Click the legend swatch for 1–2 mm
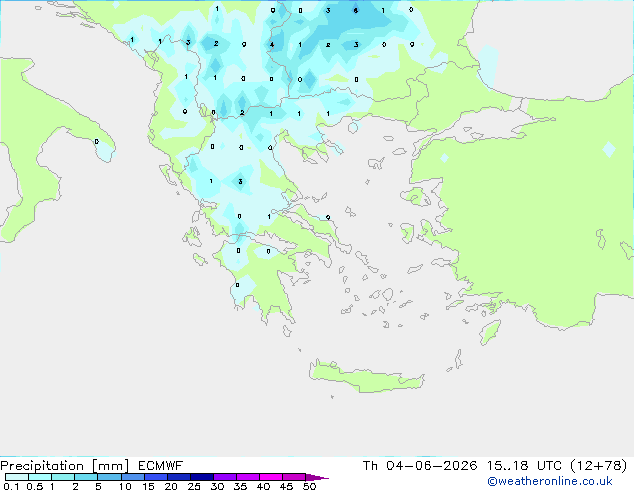The height and width of the screenshot is (490, 634). (63, 477)
